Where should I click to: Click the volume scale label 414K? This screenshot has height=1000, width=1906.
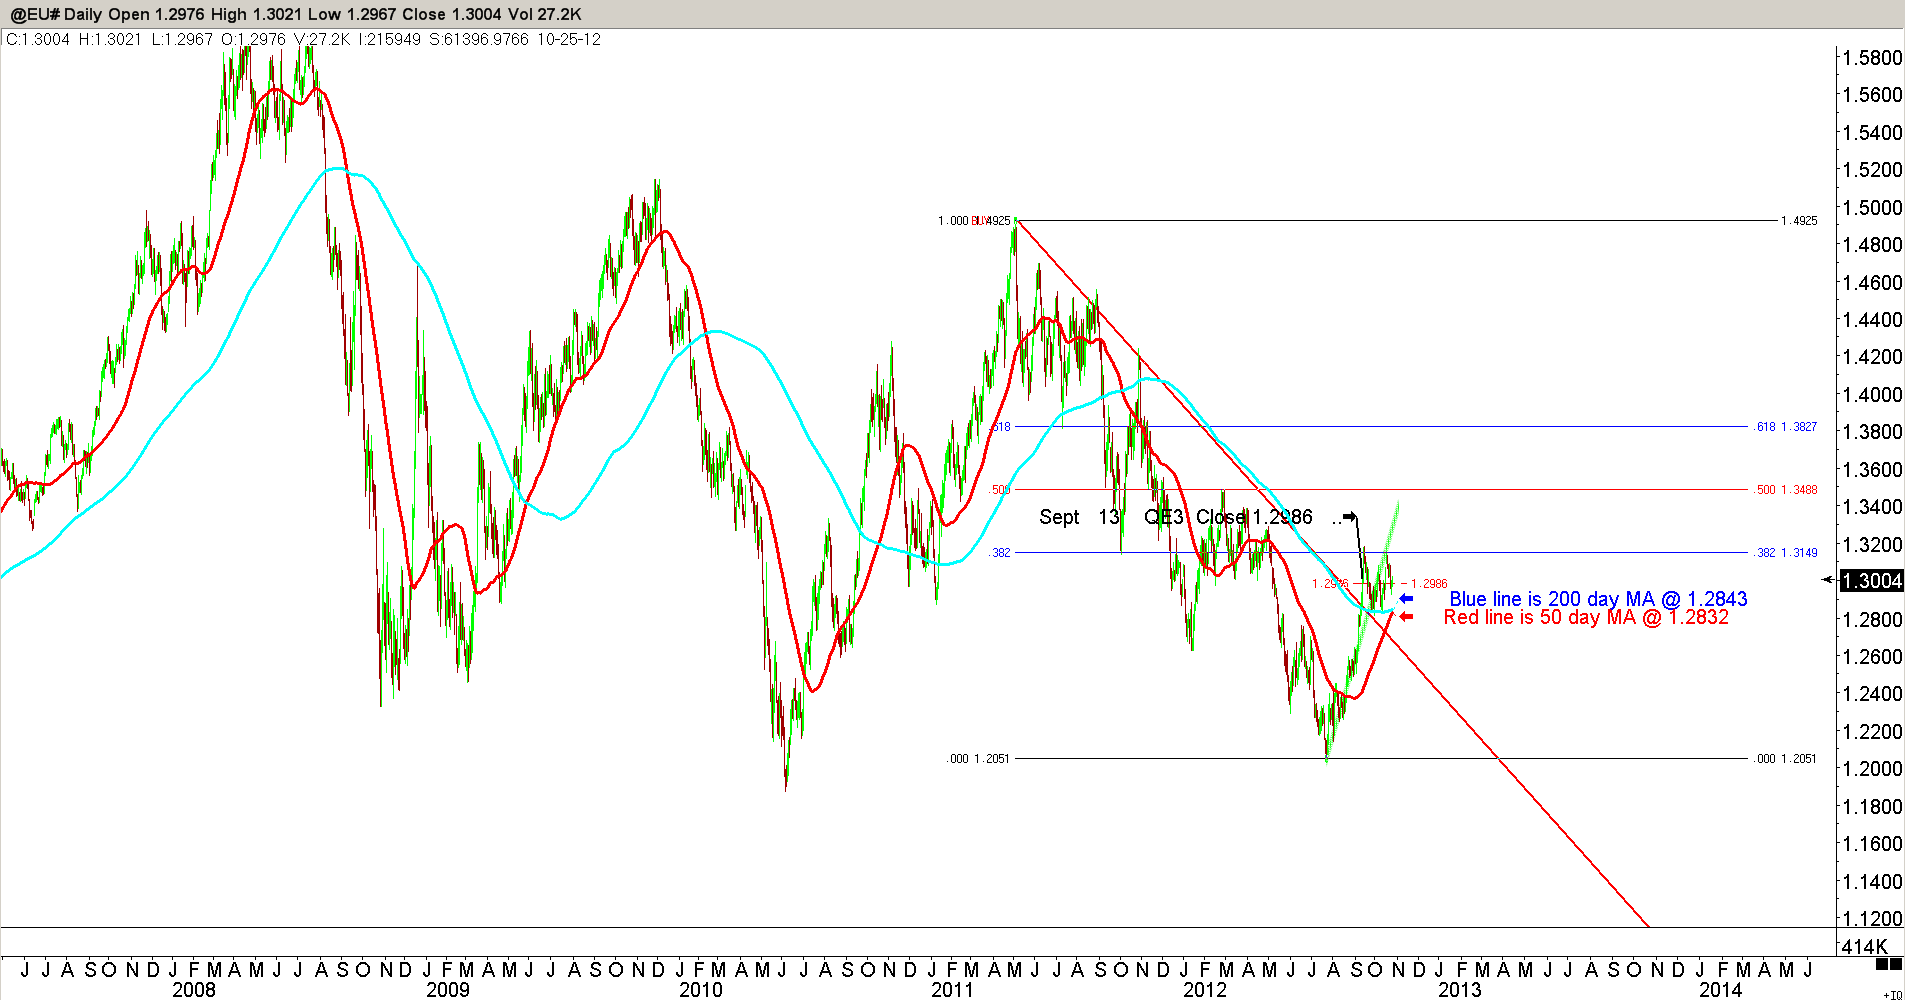(1865, 946)
